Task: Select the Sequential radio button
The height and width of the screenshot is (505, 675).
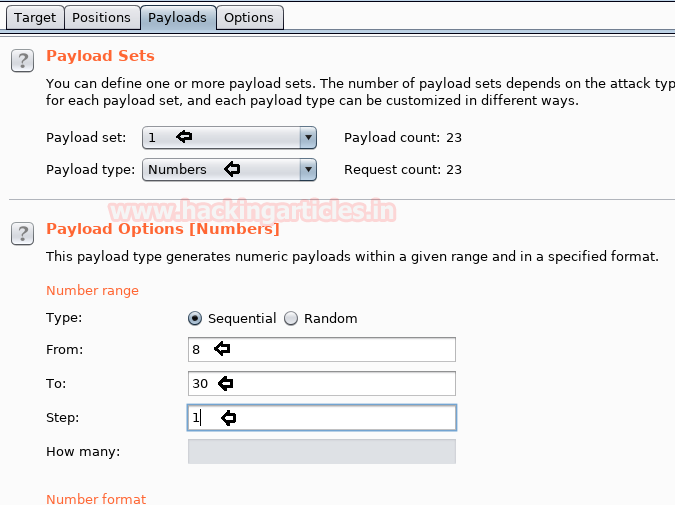Action: pos(195,318)
